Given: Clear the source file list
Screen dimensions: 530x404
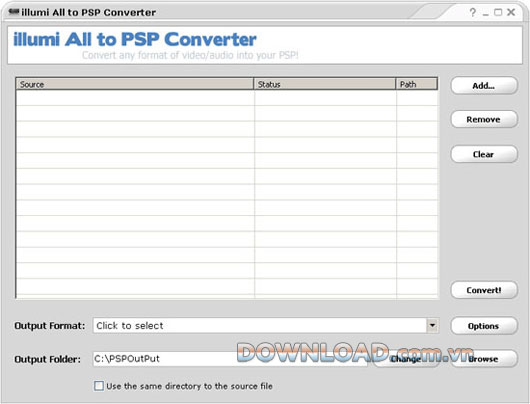Looking at the screenshot, I should (x=484, y=154).
